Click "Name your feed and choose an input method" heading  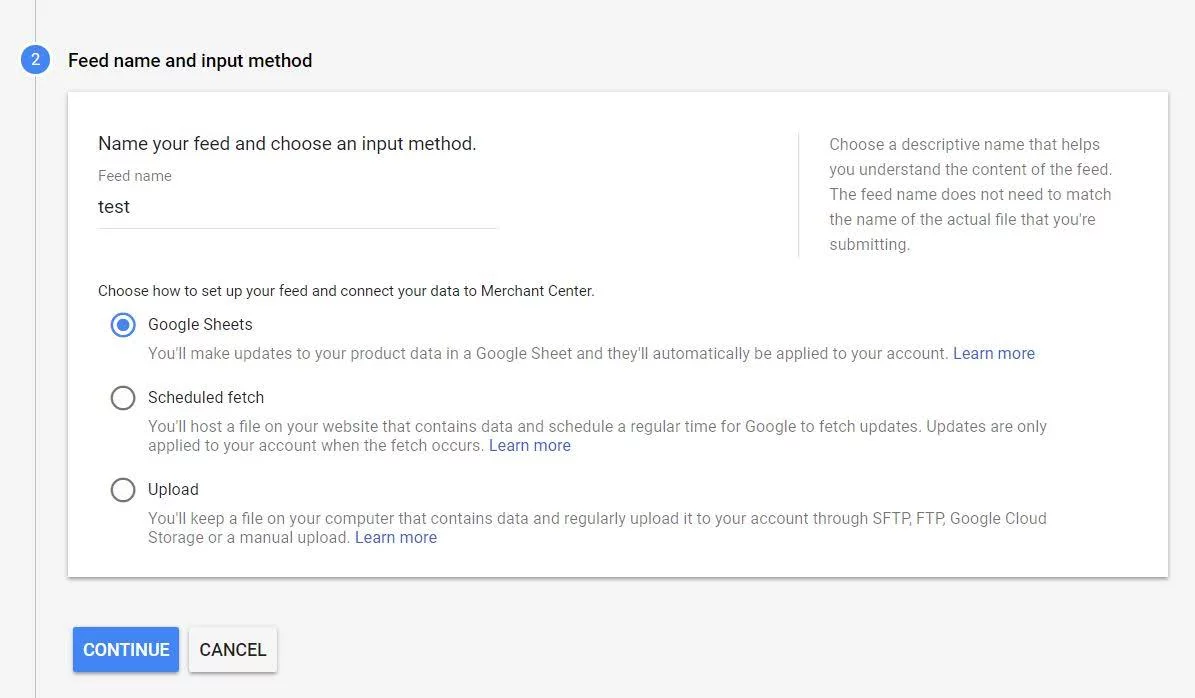point(287,144)
